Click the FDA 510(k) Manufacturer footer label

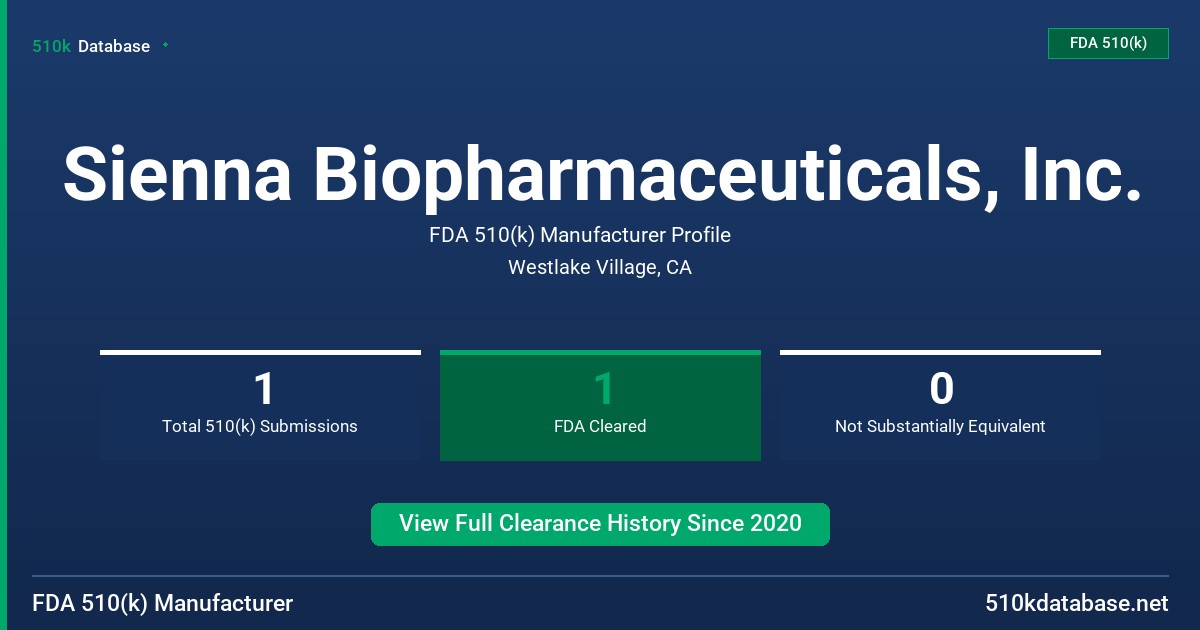point(163,604)
